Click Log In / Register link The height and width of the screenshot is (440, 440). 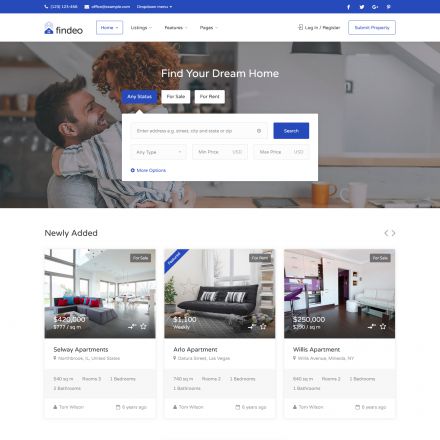[319, 28]
